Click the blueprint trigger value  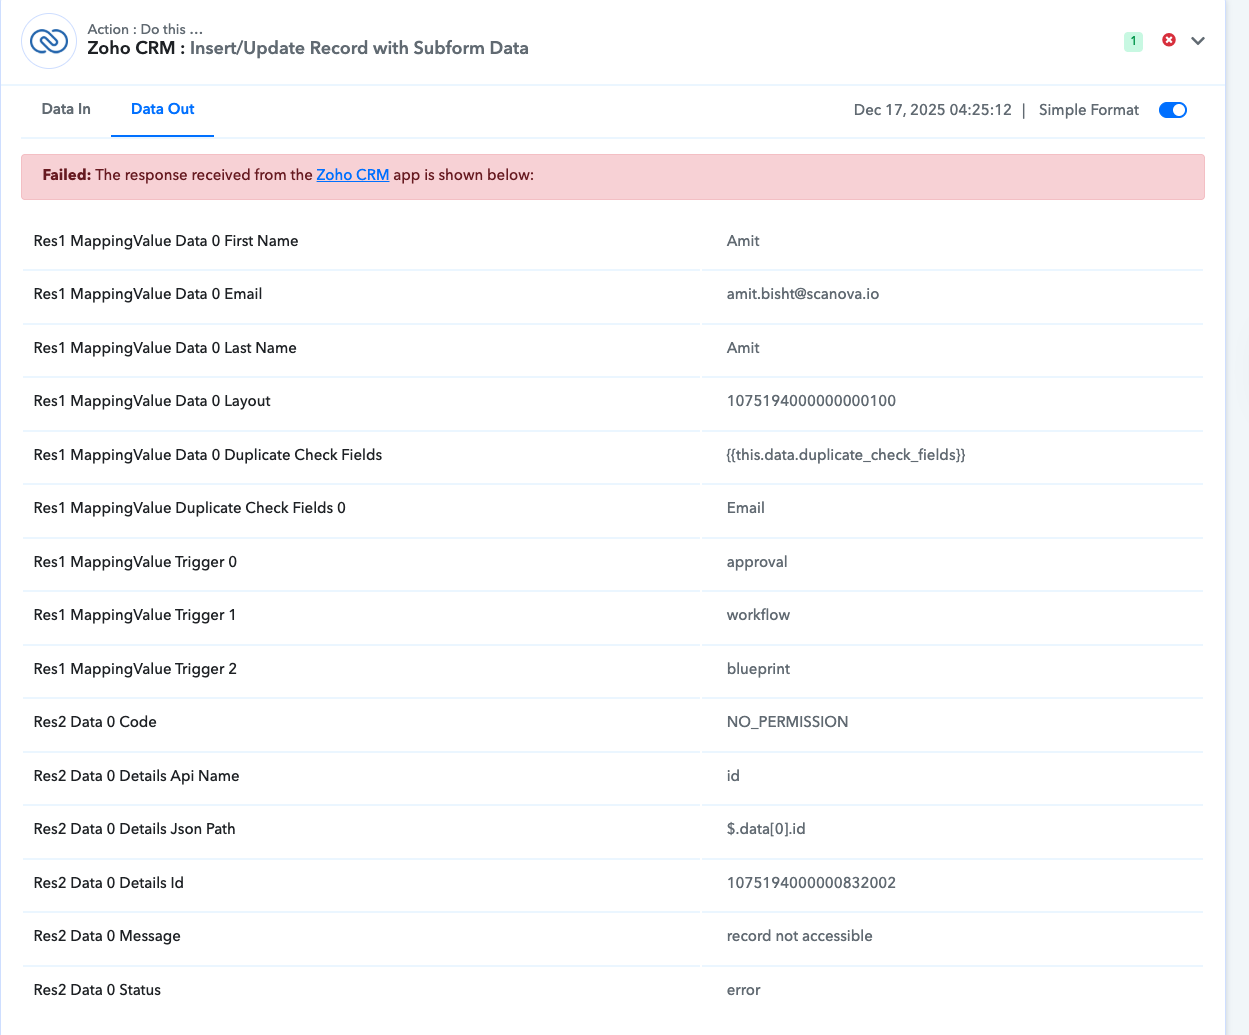[x=758, y=669]
